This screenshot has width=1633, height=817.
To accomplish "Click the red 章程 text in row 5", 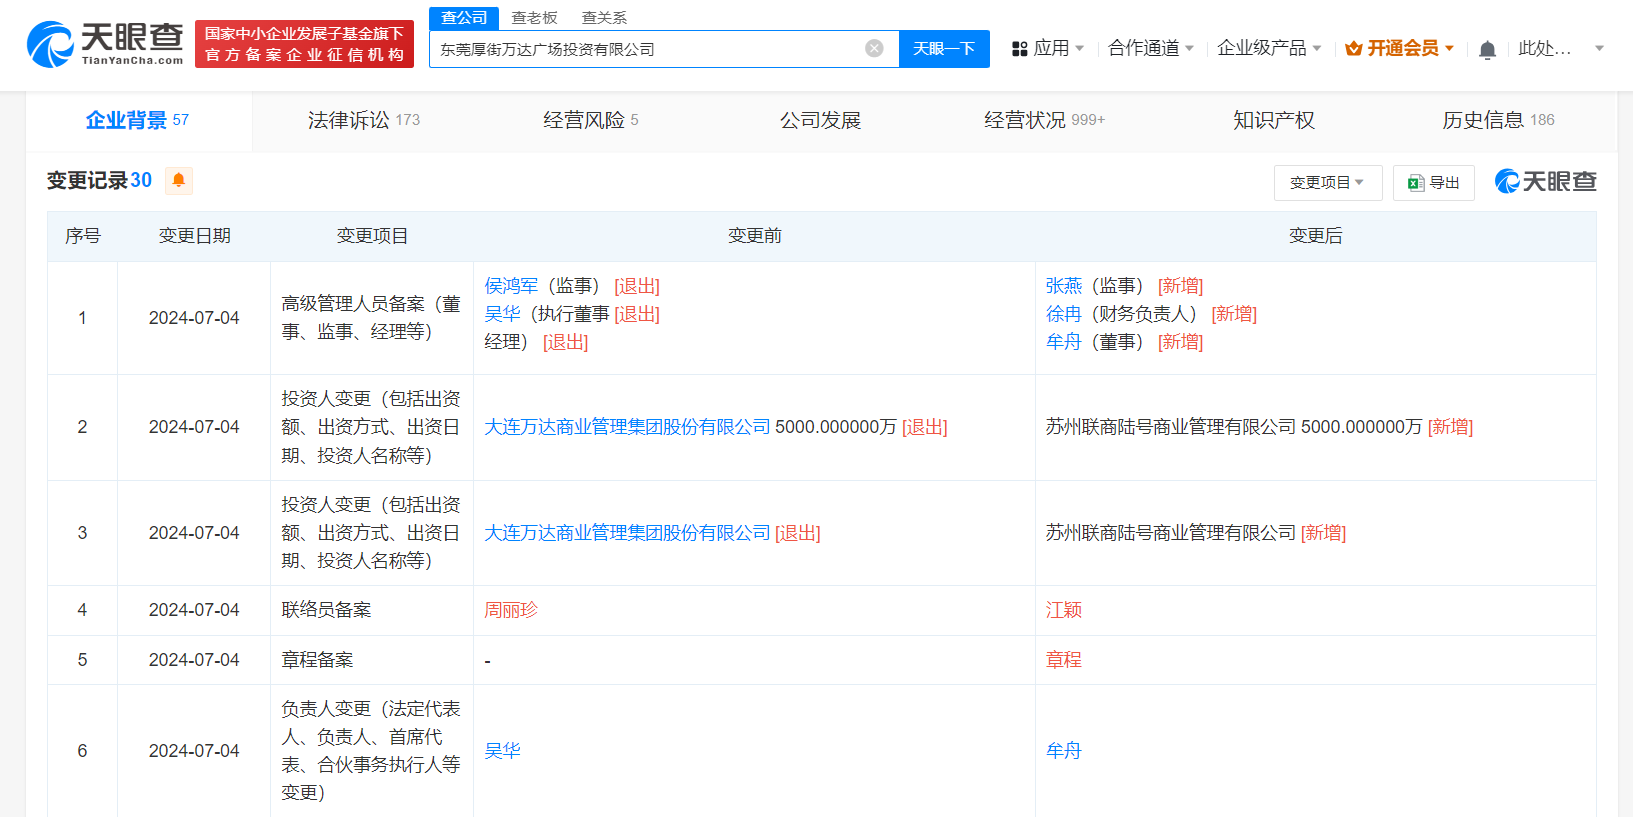I will pos(1064,660).
